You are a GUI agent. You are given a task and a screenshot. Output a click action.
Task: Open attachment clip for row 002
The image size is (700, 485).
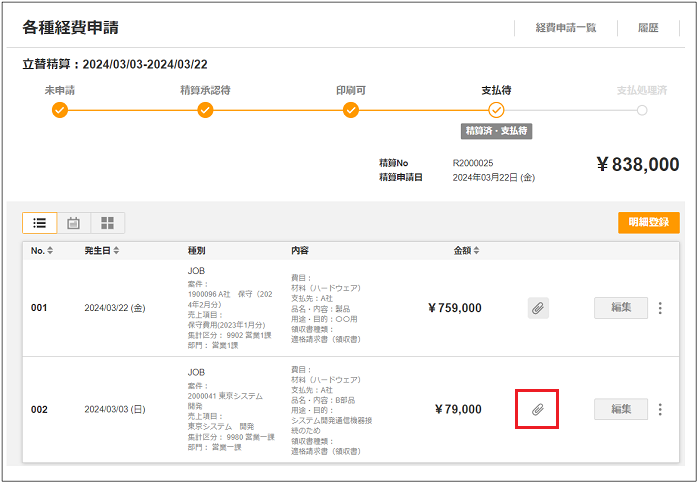click(537, 409)
